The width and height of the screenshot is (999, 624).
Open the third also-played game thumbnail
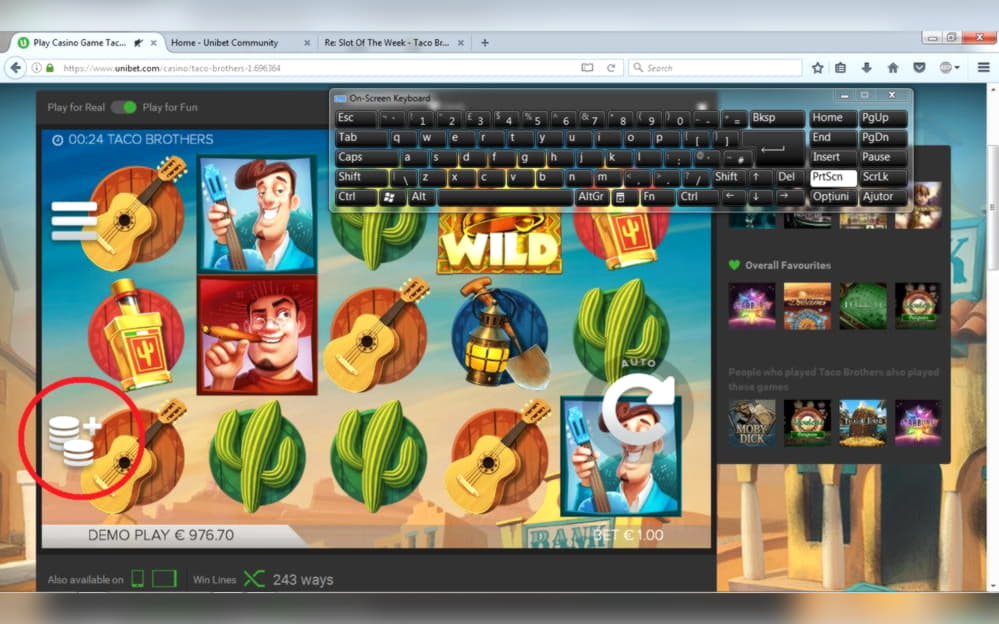pyautogui.click(x=863, y=423)
